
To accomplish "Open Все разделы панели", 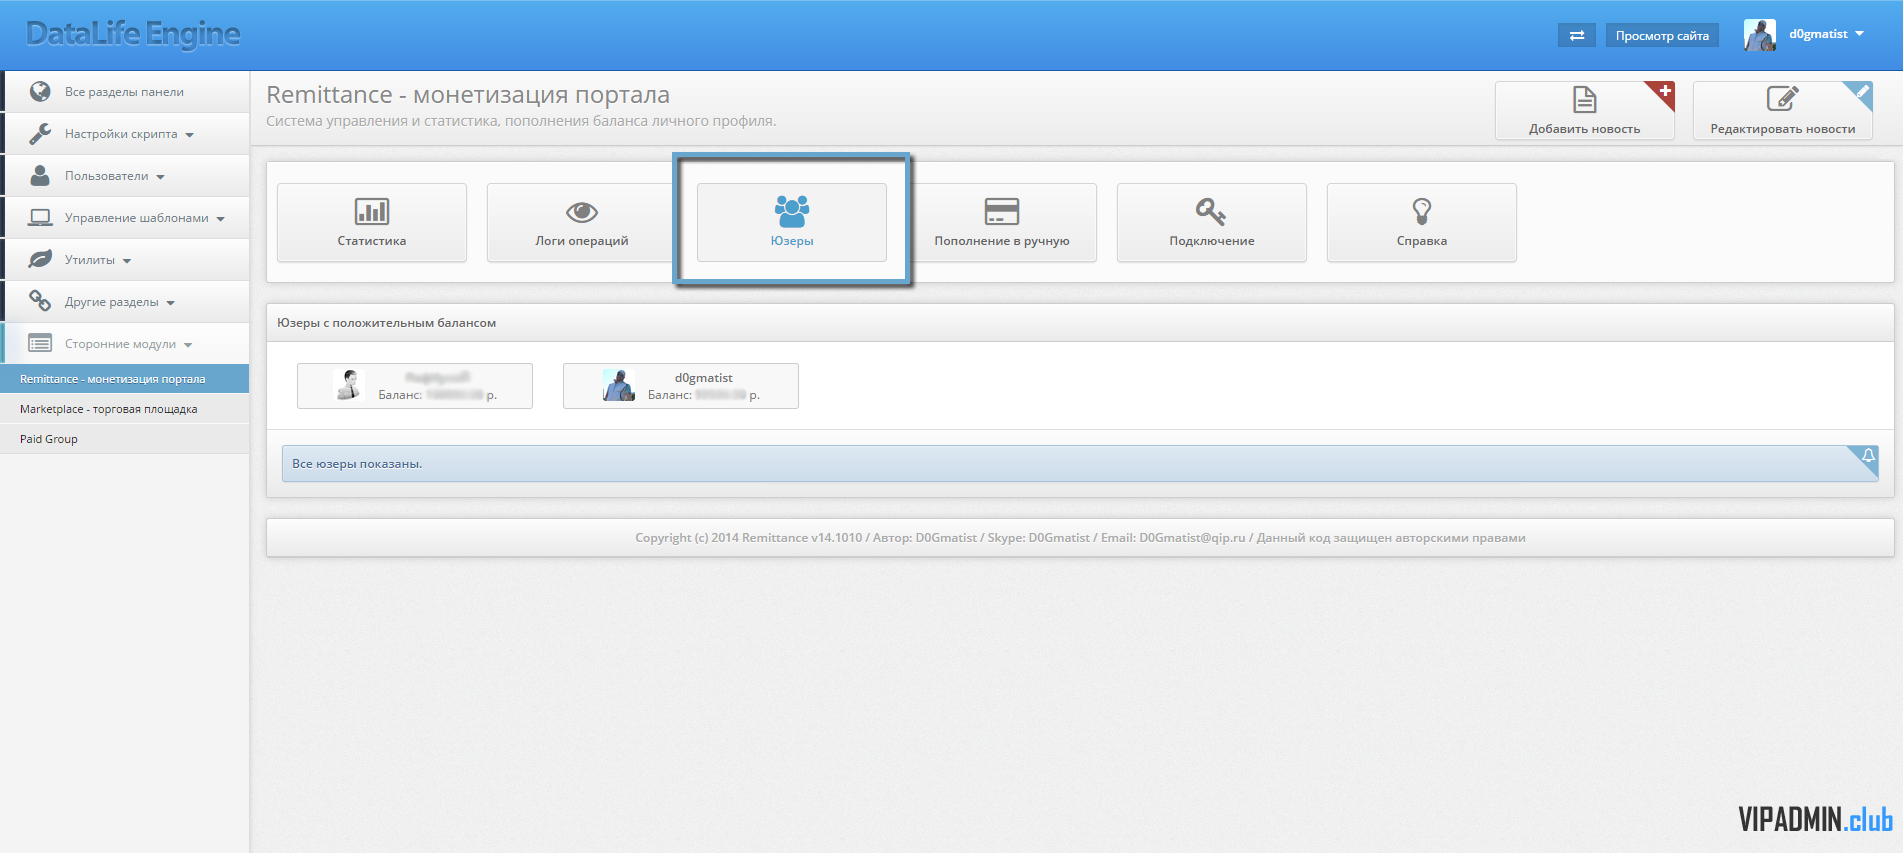I will pos(124,92).
